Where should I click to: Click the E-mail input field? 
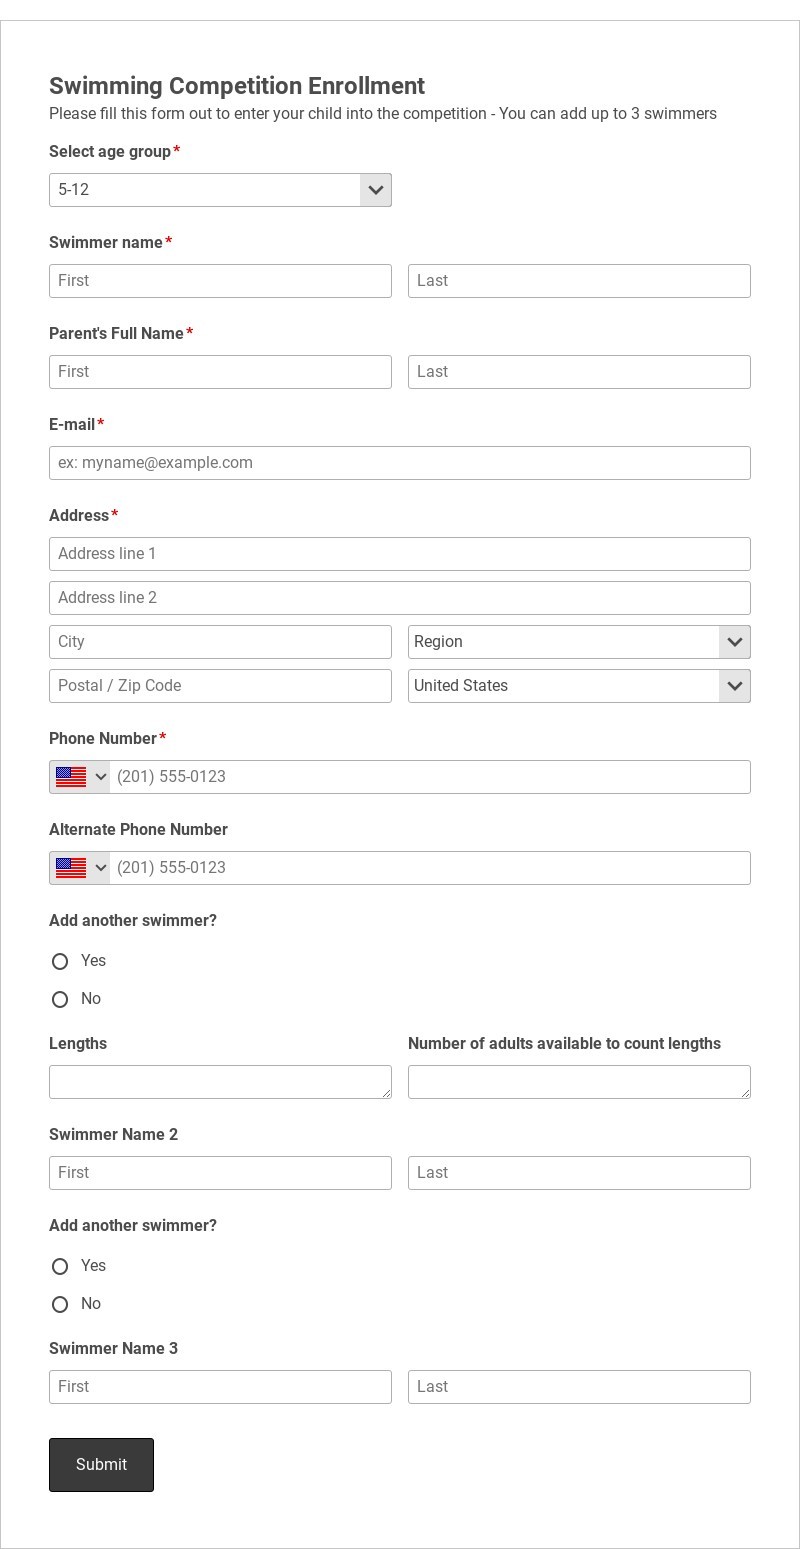tap(400, 463)
